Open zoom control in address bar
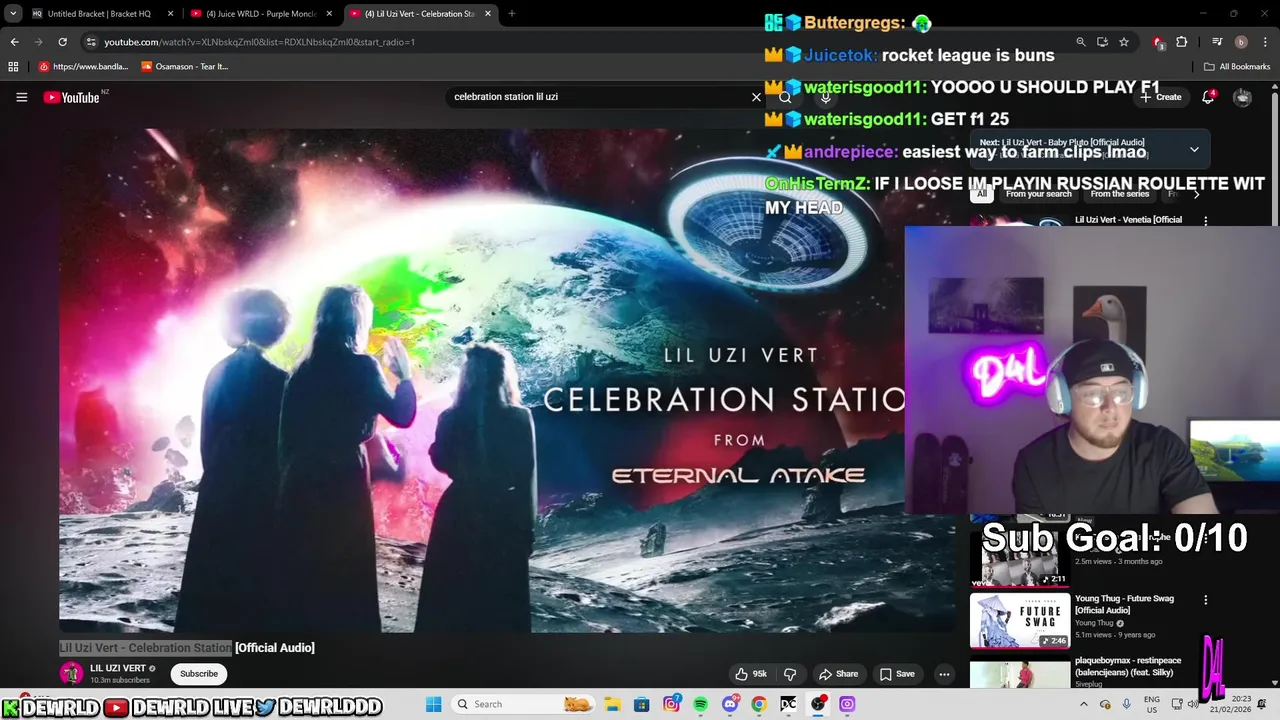1280x720 pixels. point(1080,42)
